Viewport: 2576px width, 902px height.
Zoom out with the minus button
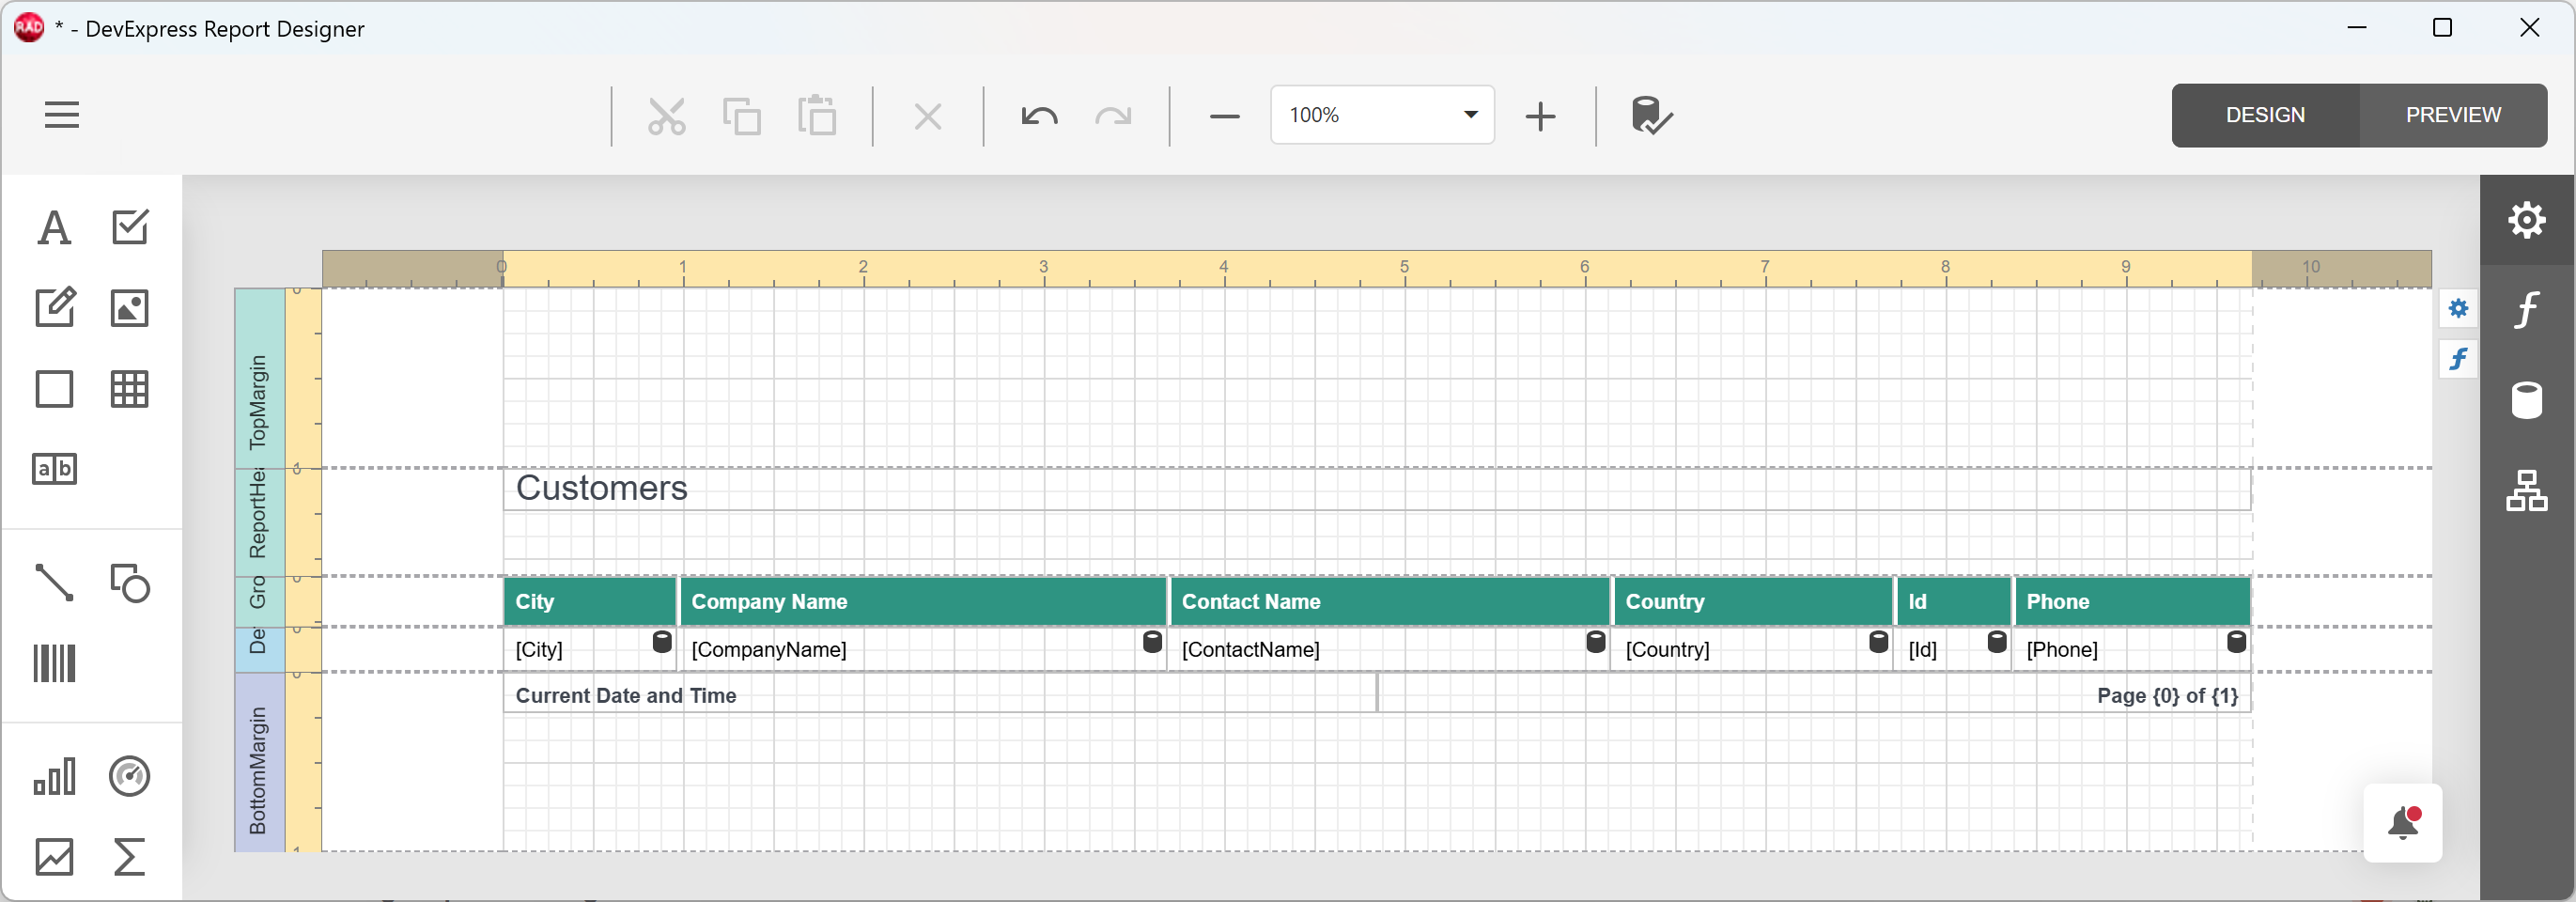point(1224,116)
